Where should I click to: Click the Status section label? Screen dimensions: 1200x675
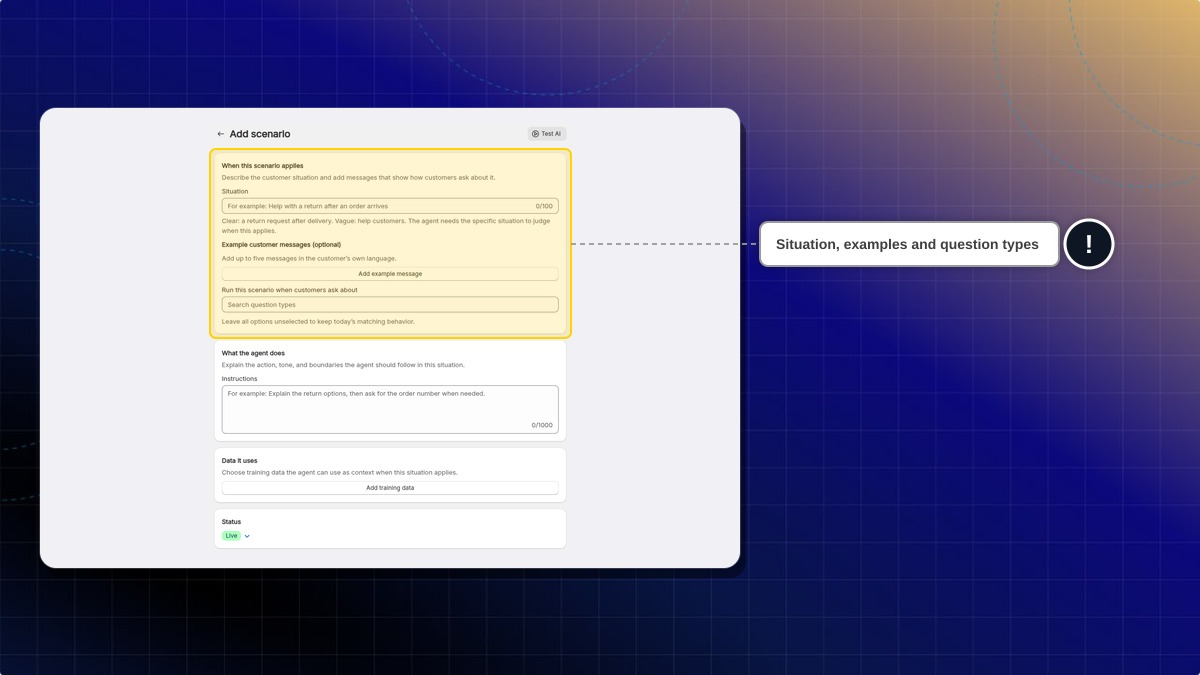pos(231,522)
